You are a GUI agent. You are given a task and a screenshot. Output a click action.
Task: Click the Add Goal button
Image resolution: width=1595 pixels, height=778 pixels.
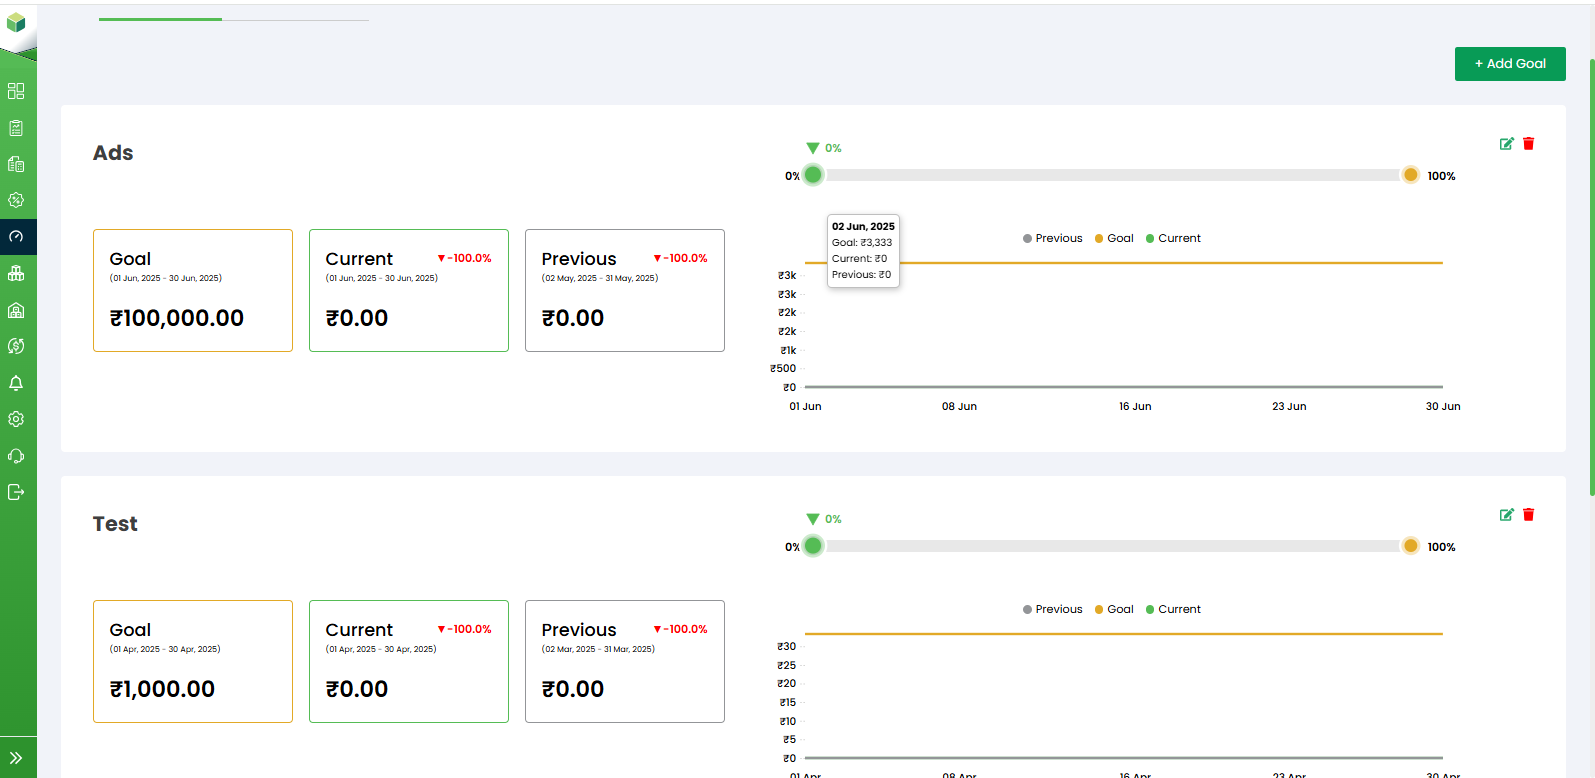tap(1509, 64)
